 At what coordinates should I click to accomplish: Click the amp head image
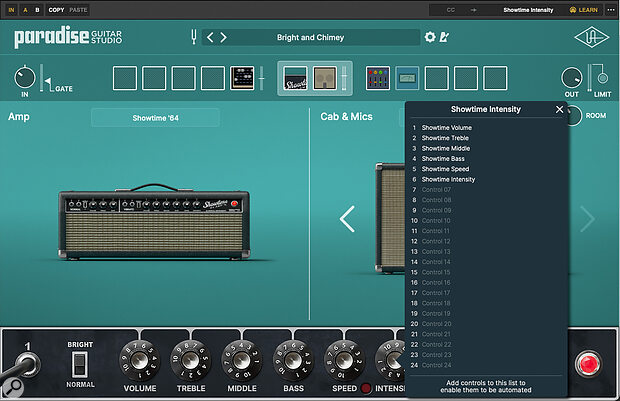154,221
